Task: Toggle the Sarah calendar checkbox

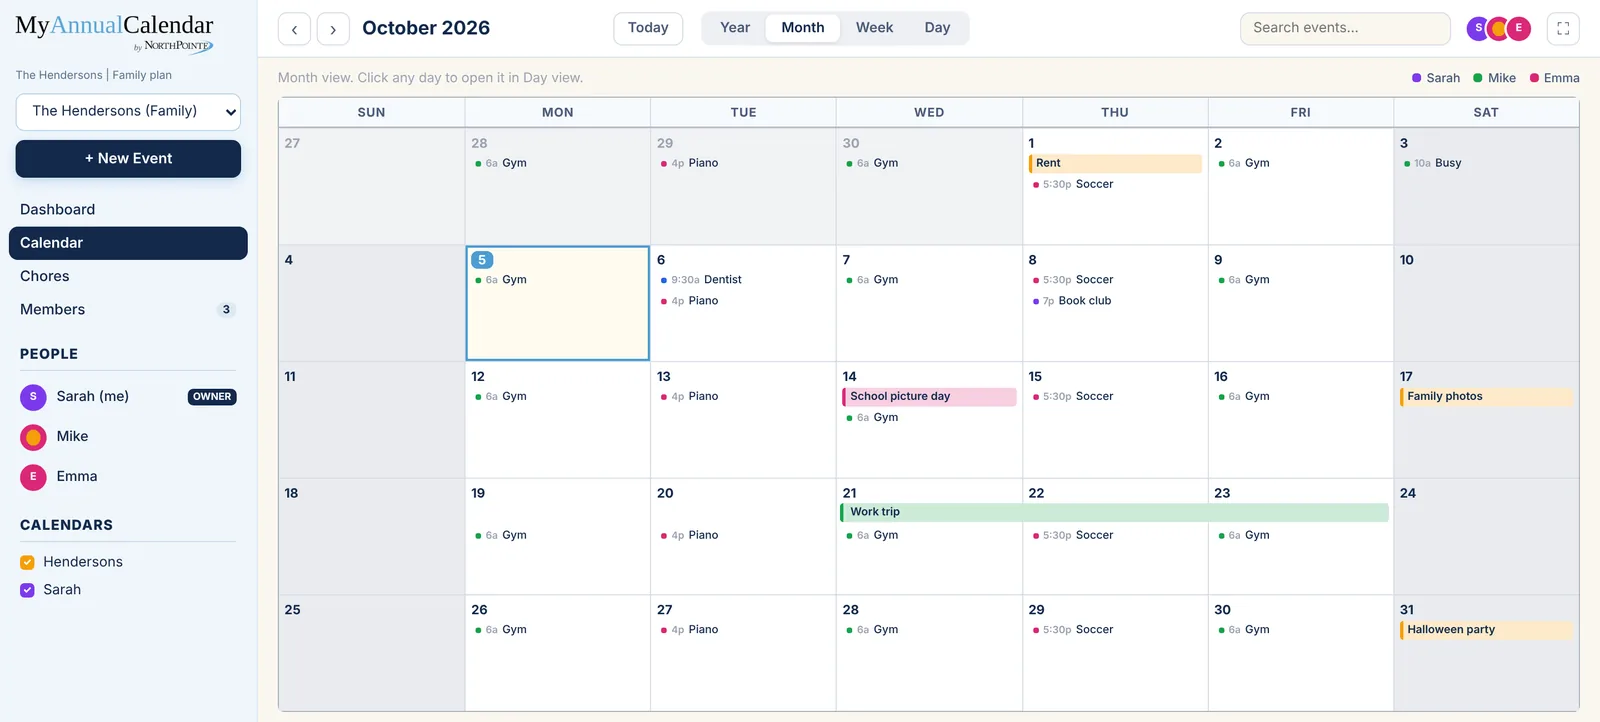Action: click(x=27, y=590)
